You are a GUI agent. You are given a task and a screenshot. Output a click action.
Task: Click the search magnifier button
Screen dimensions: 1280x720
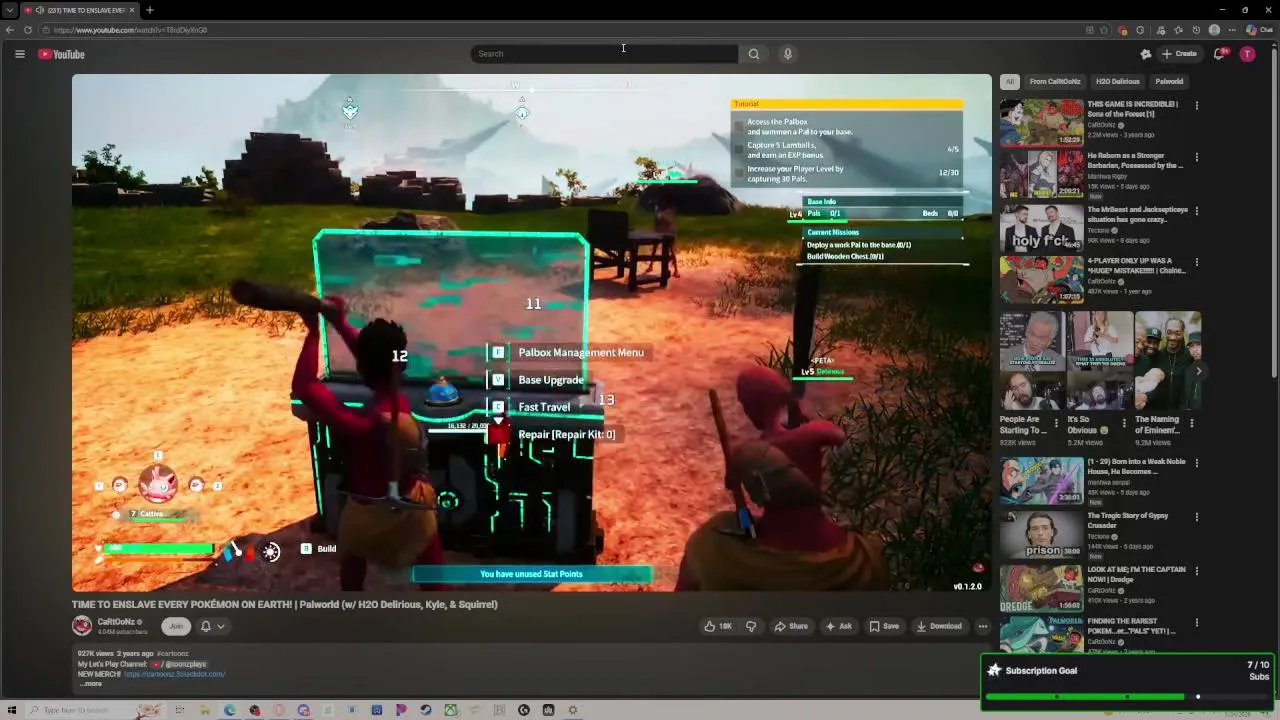pos(754,54)
